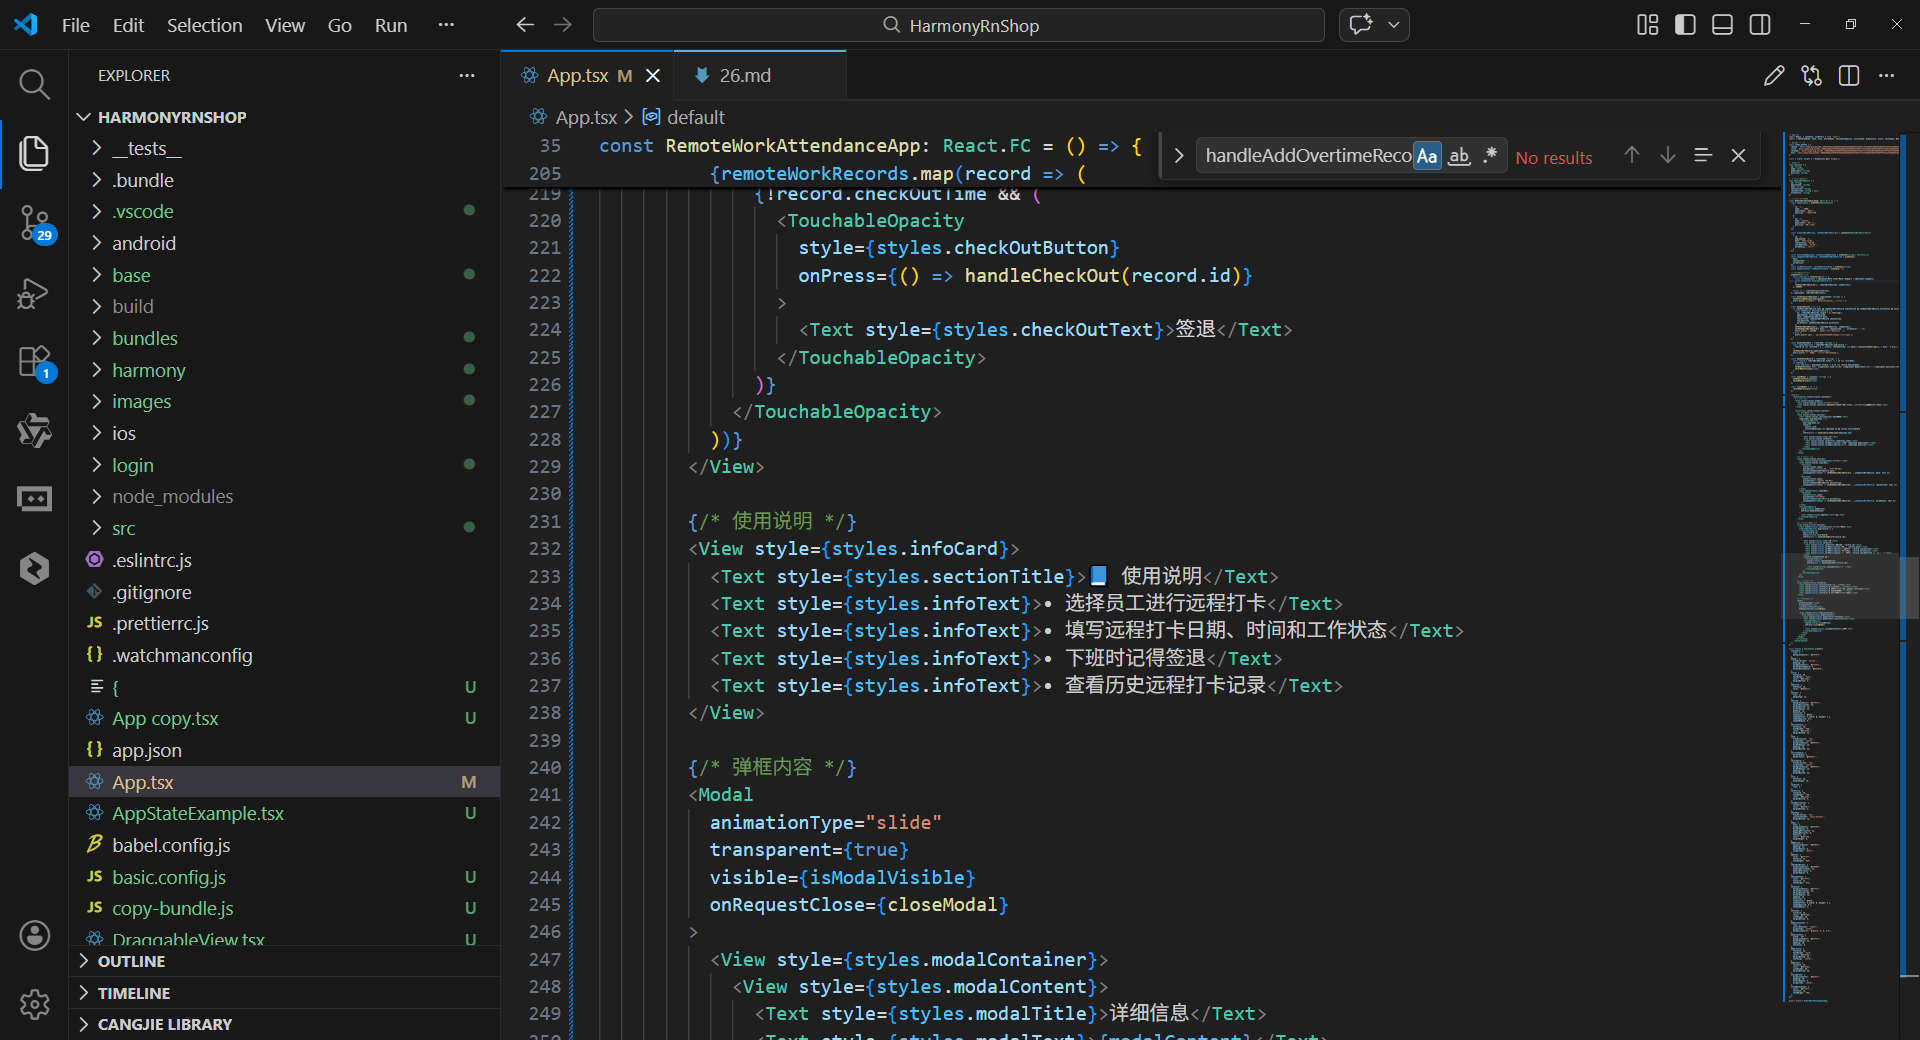Click the minimap code overview
The image size is (1920, 1040).
click(x=1841, y=566)
